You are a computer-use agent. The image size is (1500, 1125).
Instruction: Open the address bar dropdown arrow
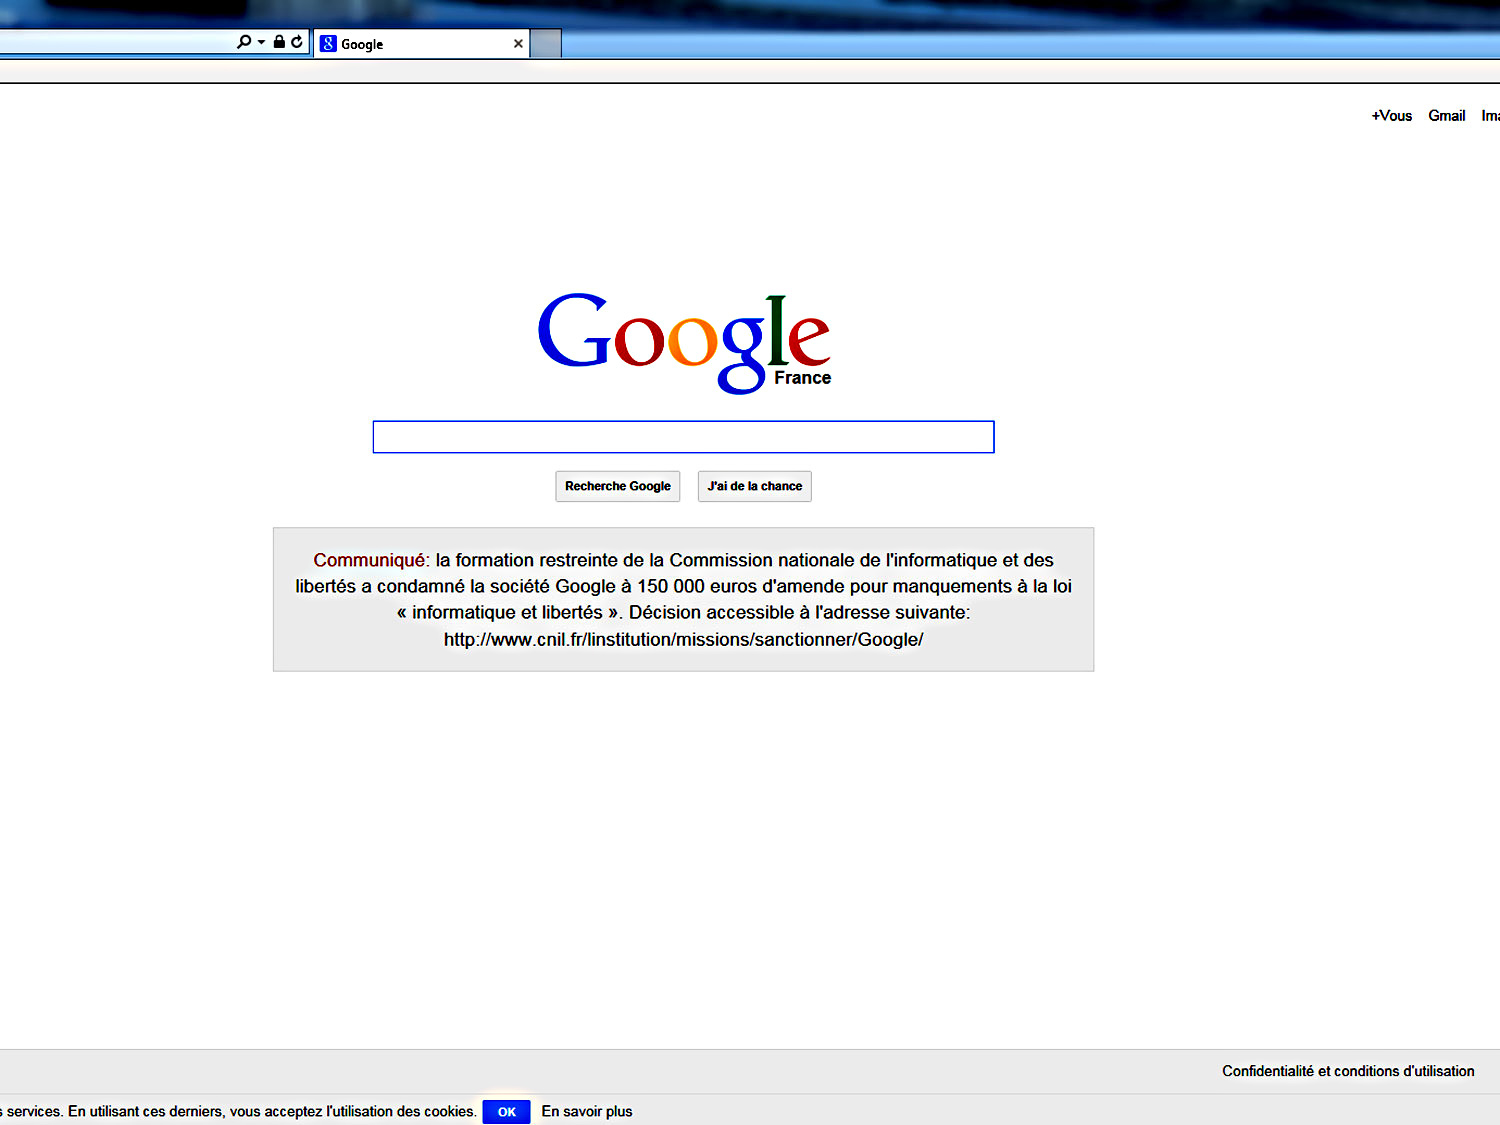click(261, 42)
